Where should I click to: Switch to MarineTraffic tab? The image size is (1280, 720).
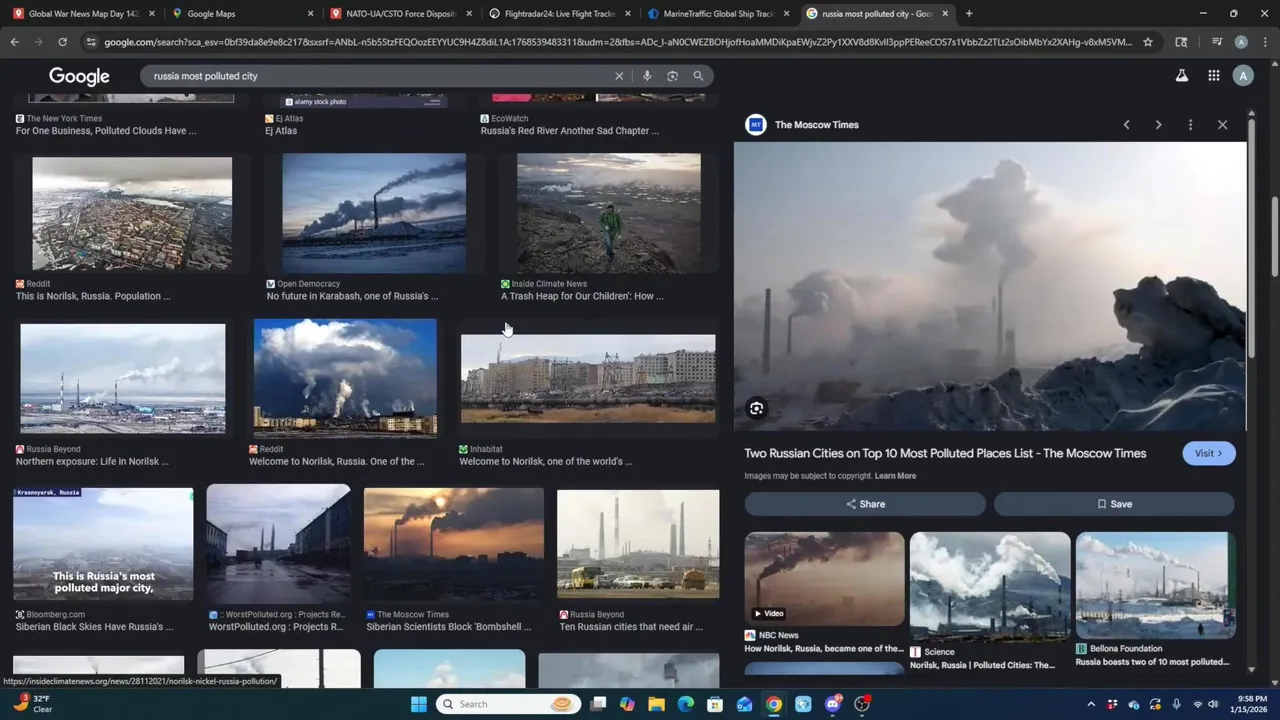pos(717,14)
